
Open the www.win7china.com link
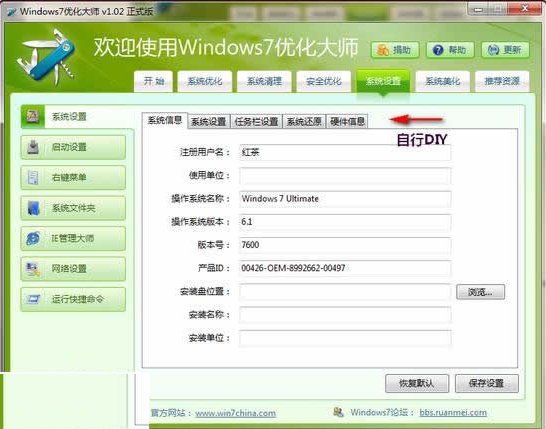[235, 413]
